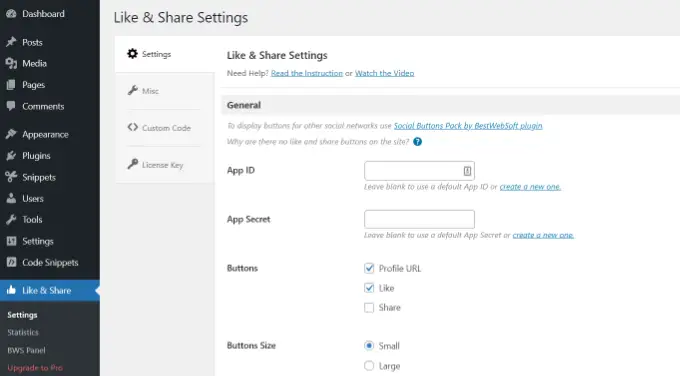The image size is (680, 376).
Task: Click the WordPress Settings sliders icon
Action: [11, 241]
